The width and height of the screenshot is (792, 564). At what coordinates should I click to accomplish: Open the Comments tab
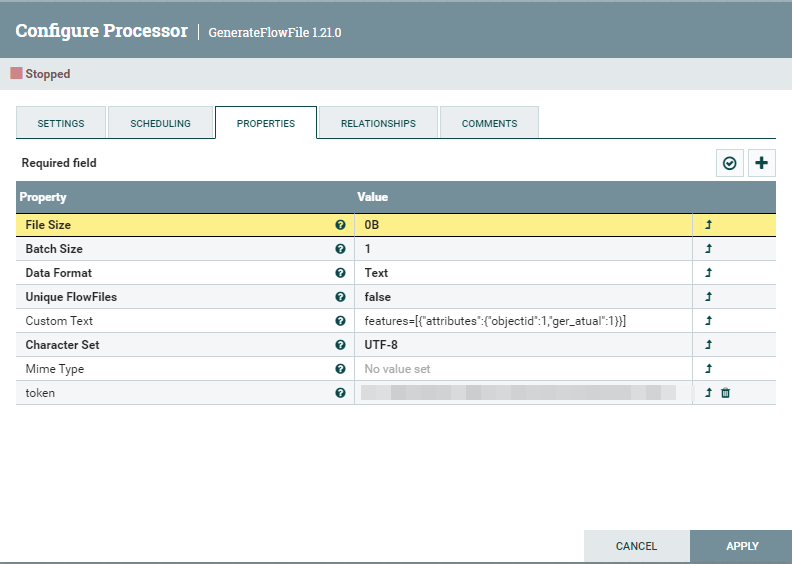click(x=489, y=123)
